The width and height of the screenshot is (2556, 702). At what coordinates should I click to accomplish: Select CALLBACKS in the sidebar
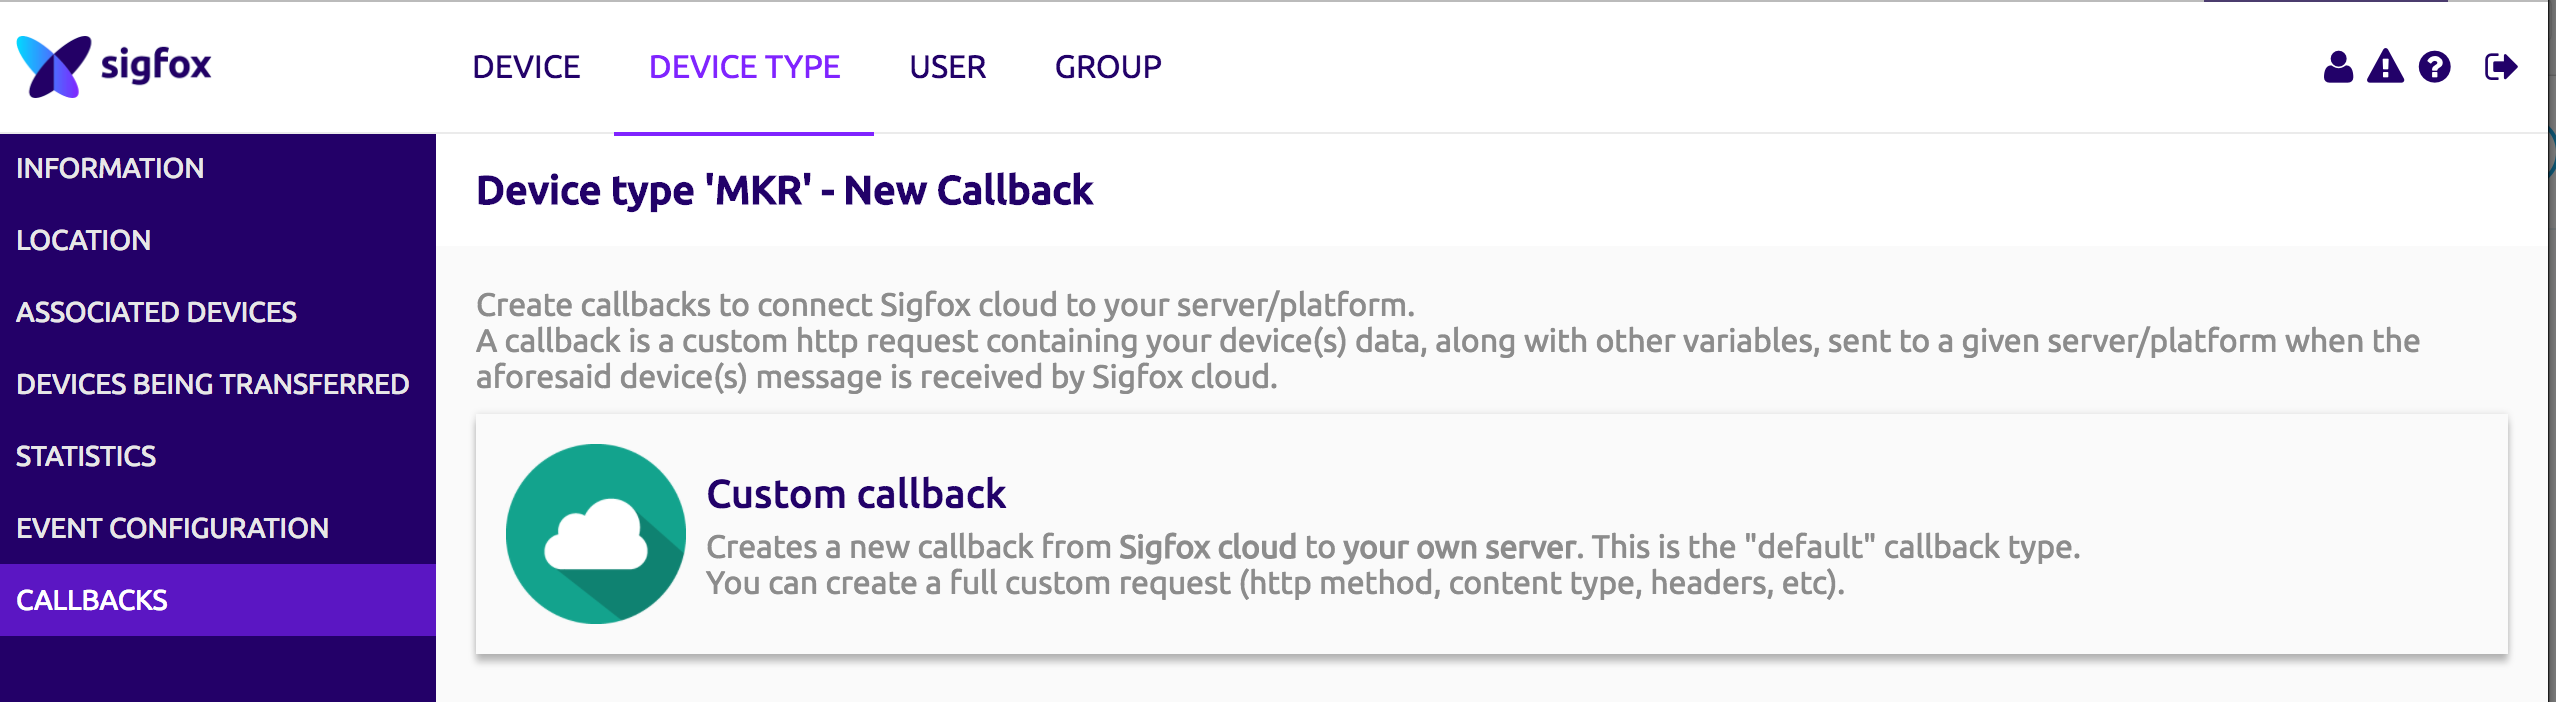pyautogui.click(x=92, y=600)
